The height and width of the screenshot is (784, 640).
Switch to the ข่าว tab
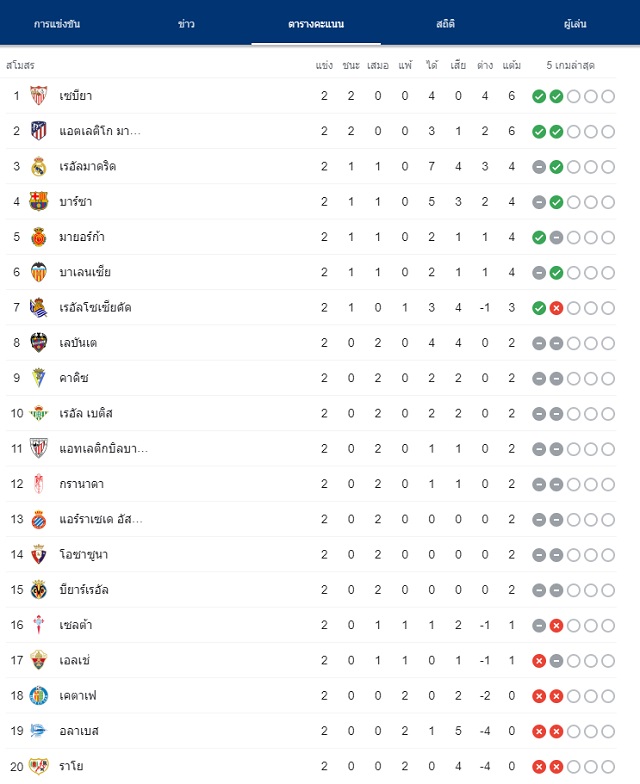click(186, 24)
